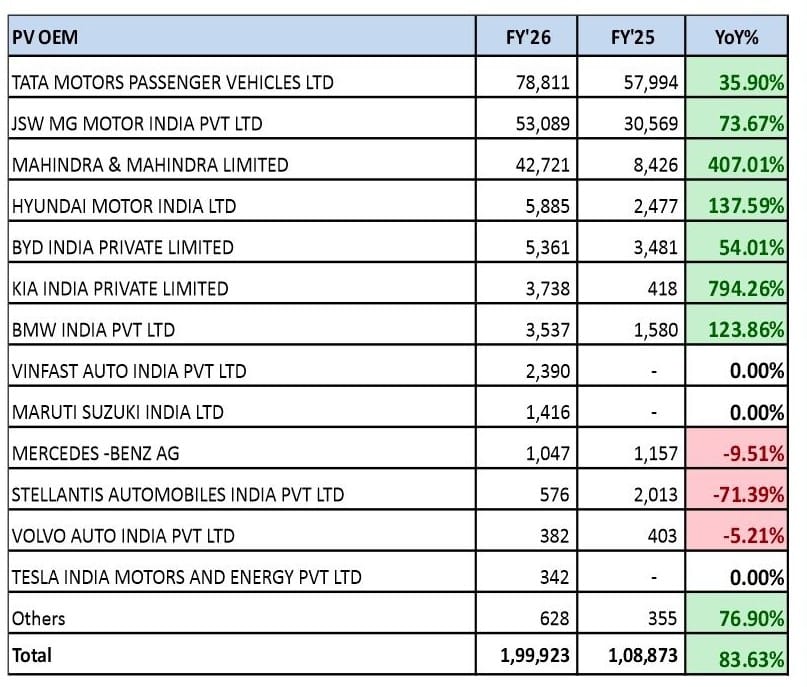Select the FY'25 column header

coord(632,40)
